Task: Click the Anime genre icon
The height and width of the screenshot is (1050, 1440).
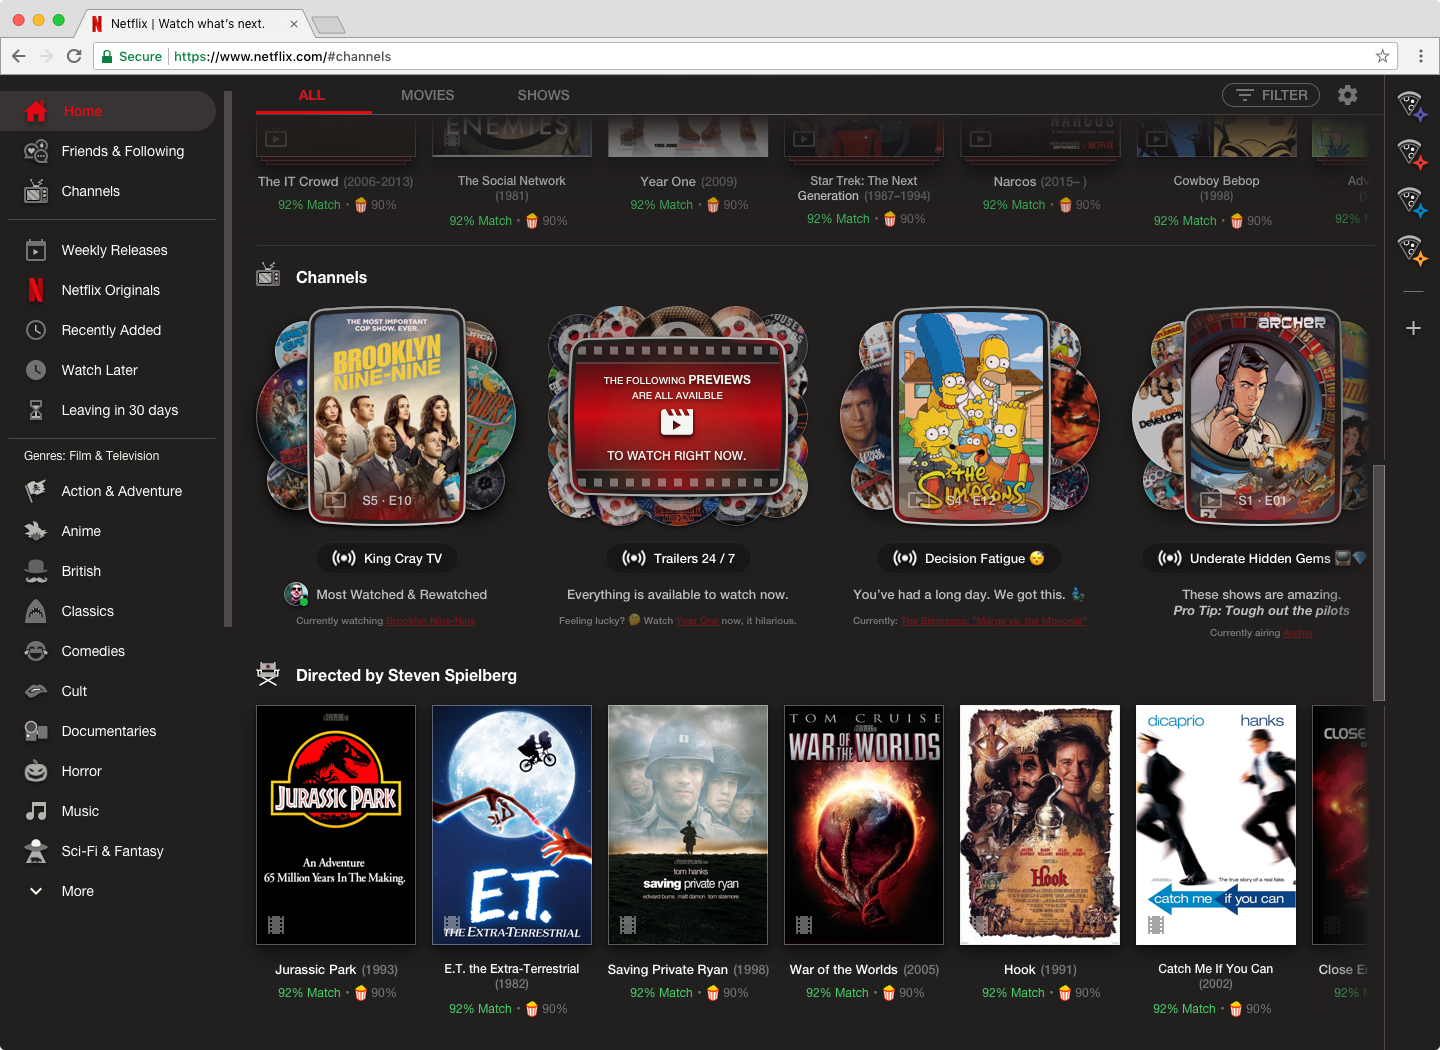Action: click(36, 531)
